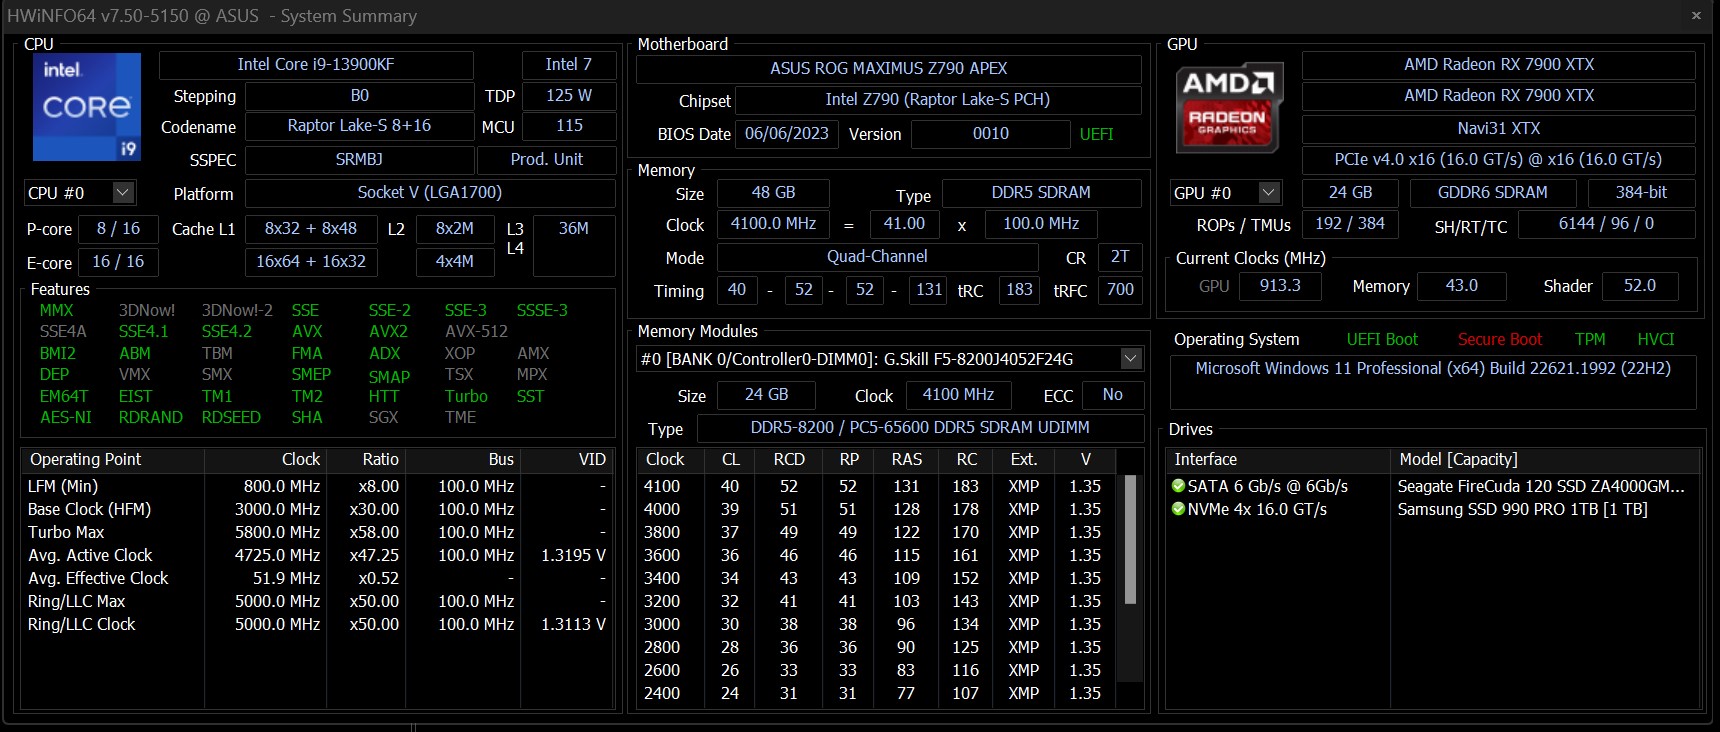Image resolution: width=1720 pixels, height=732 pixels.
Task: Click the Windows 11 Professional OS text
Action: coord(1433,369)
